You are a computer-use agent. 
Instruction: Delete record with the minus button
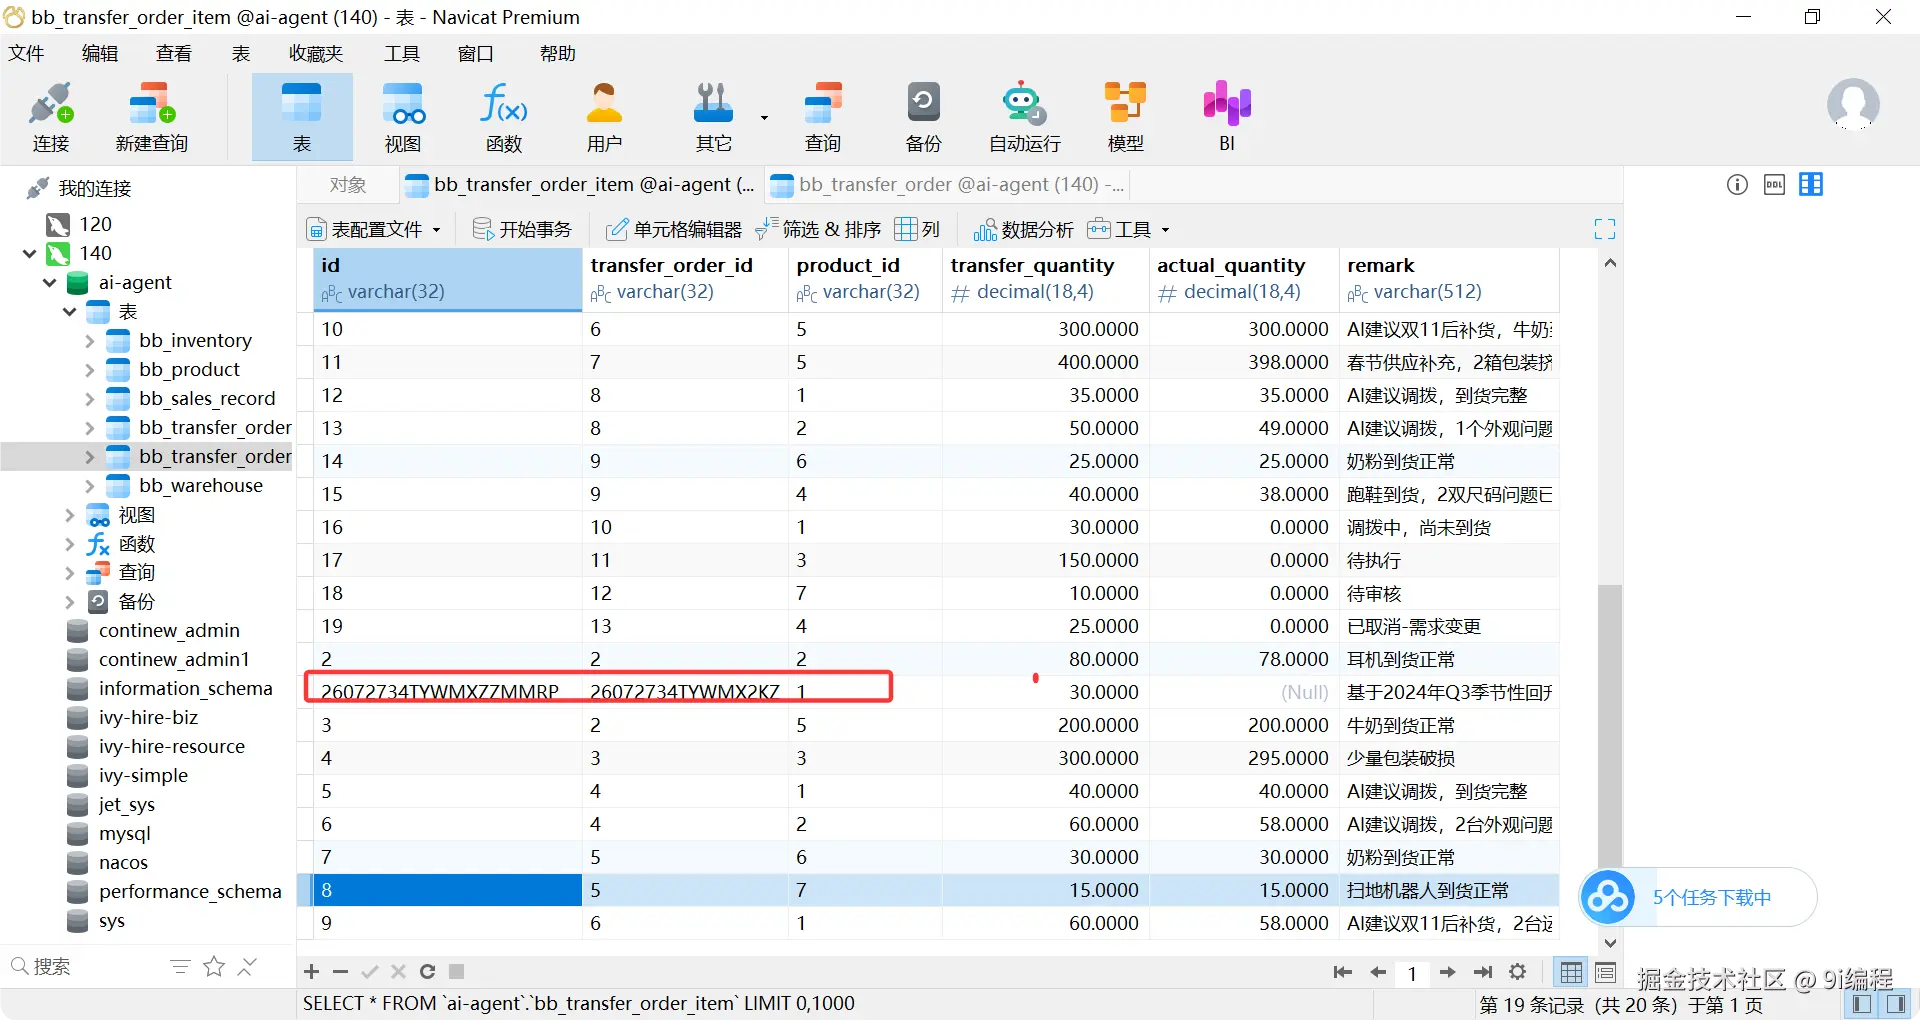[x=340, y=971]
